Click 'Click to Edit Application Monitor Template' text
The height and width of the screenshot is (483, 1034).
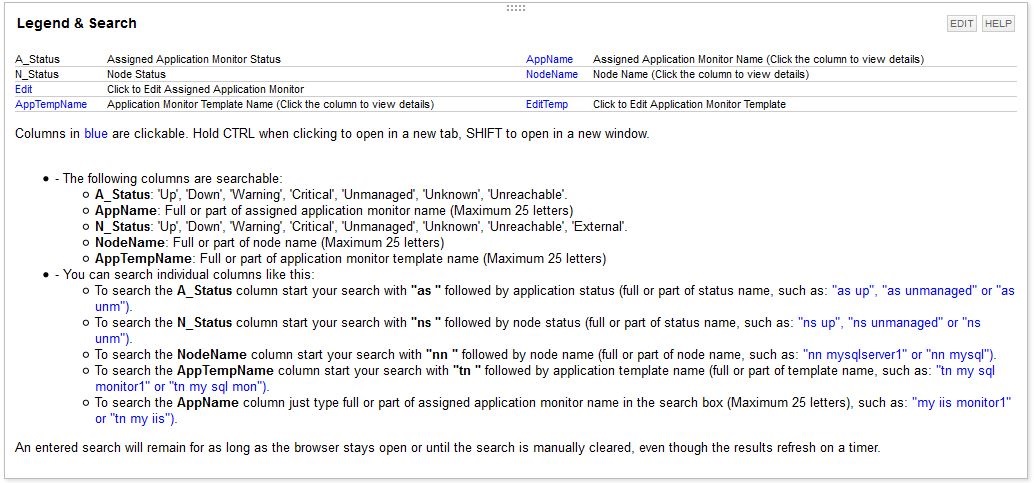click(689, 104)
